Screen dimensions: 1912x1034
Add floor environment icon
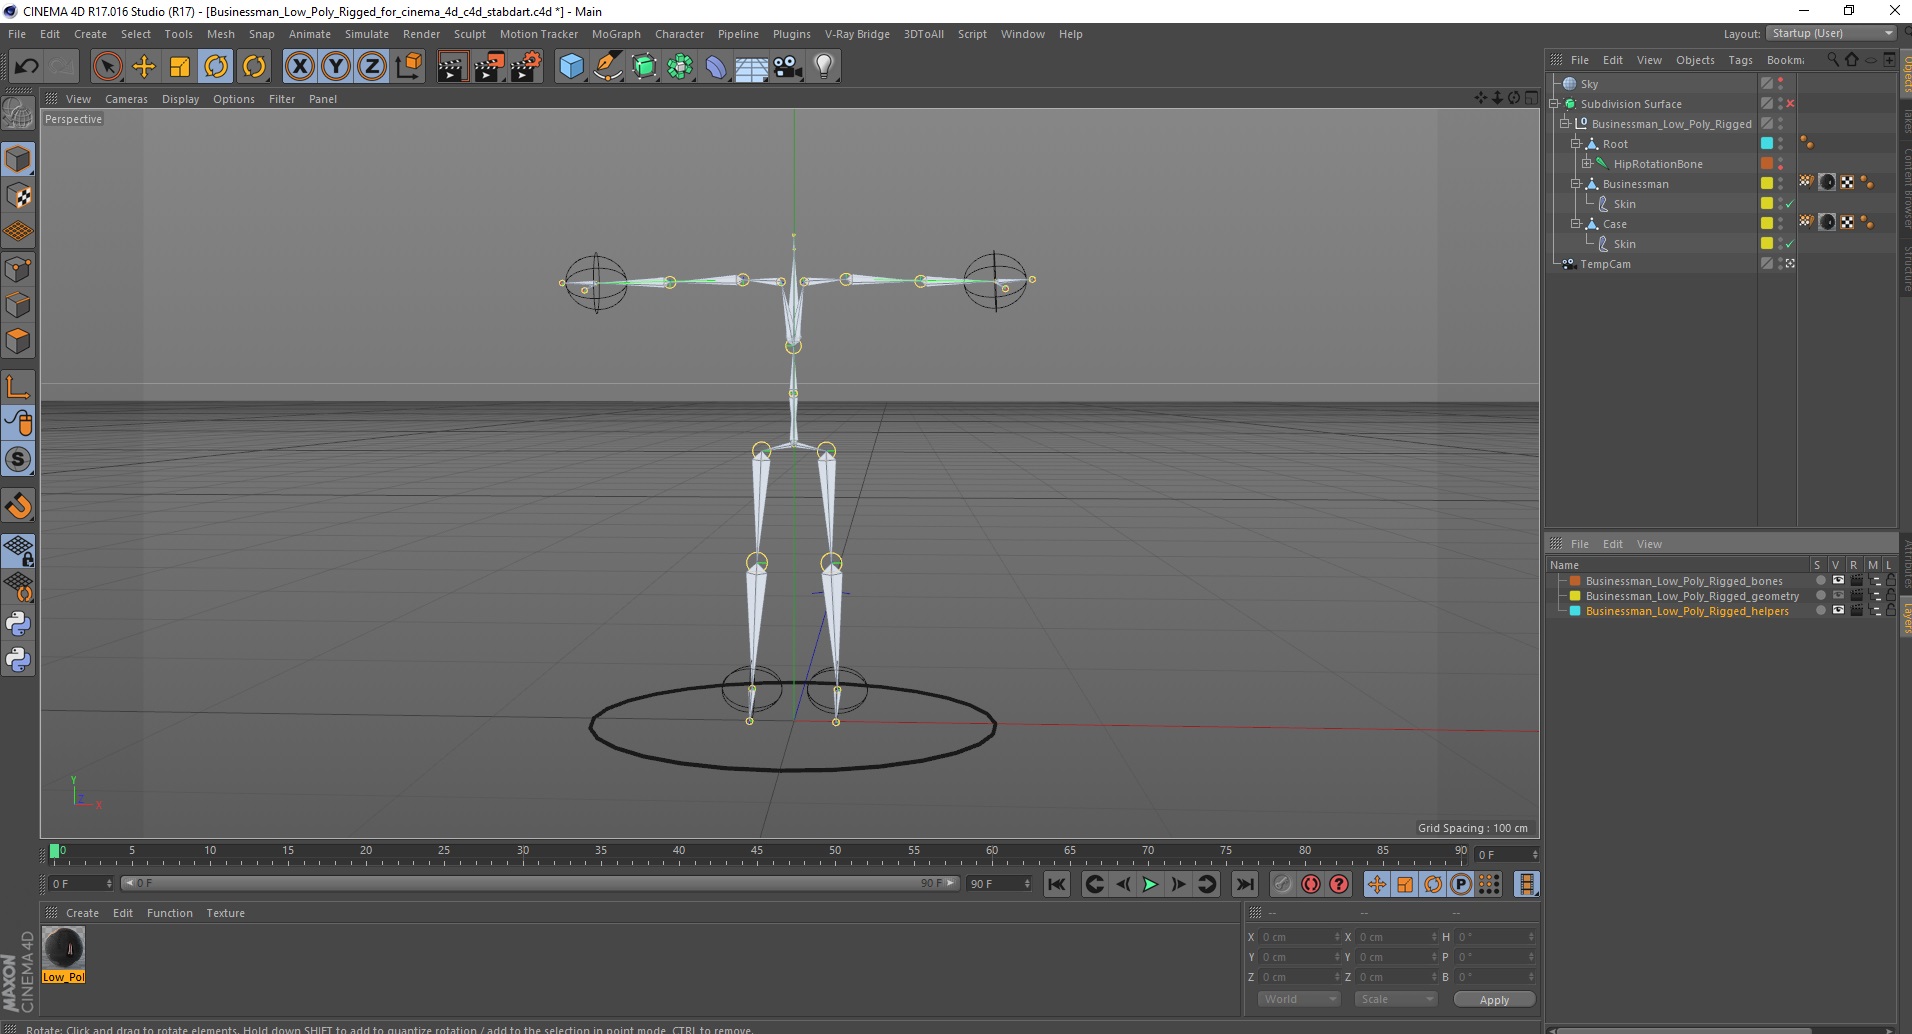(752, 67)
